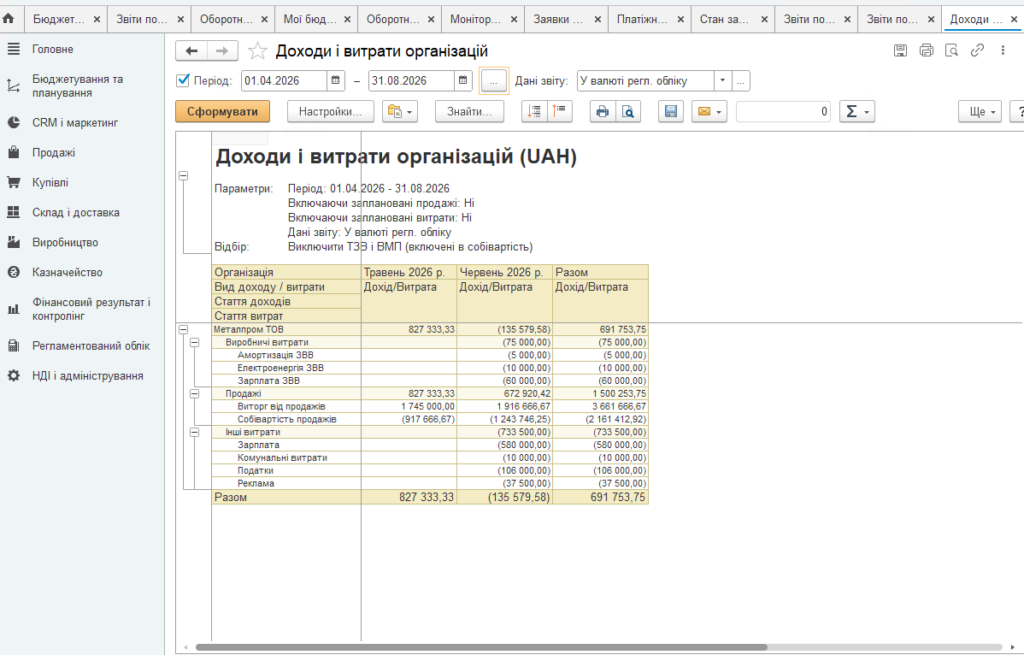The image size is (1024, 655).
Task: Open Виробництво section
Action: point(65,242)
